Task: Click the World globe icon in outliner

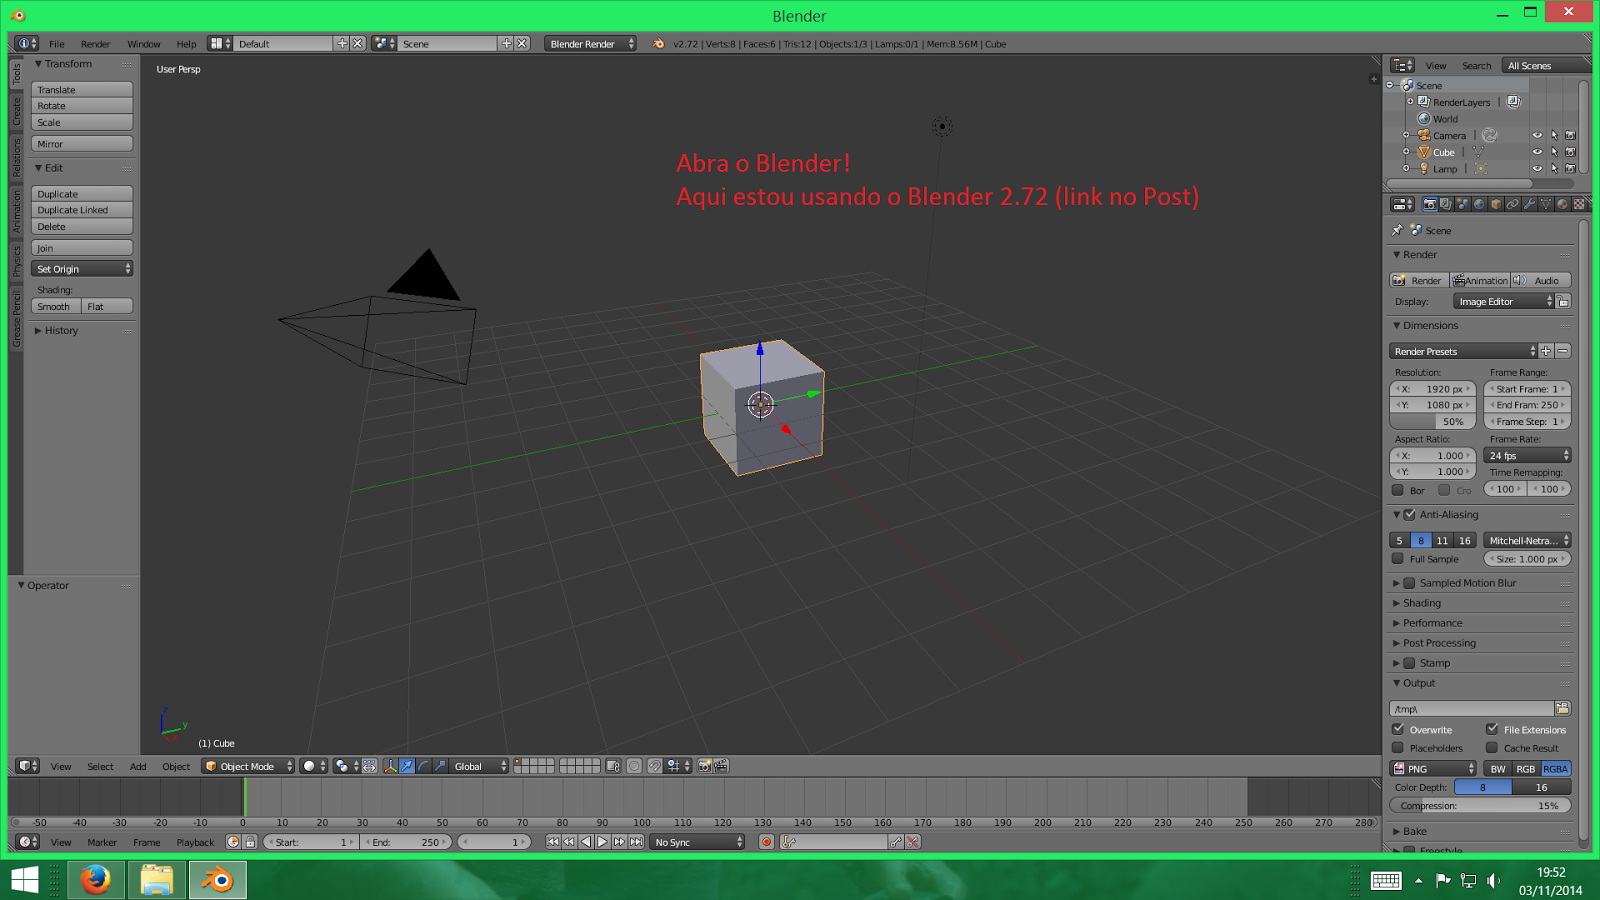Action: pos(1424,118)
